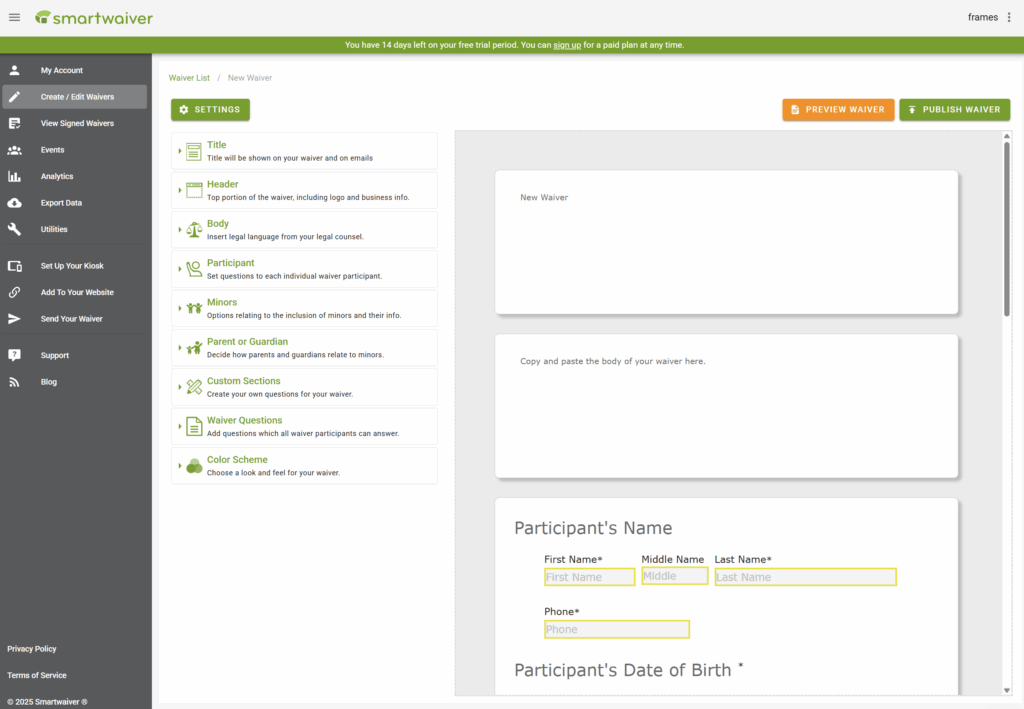Image resolution: width=1024 pixels, height=709 pixels.
Task: Click the First Name input field
Action: [589, 577]
